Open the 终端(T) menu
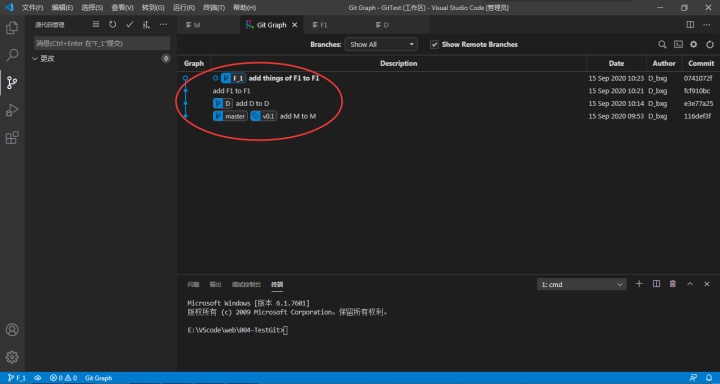This screenshot has width=720, height=384. pyautogui.click(x=214, y=8)
